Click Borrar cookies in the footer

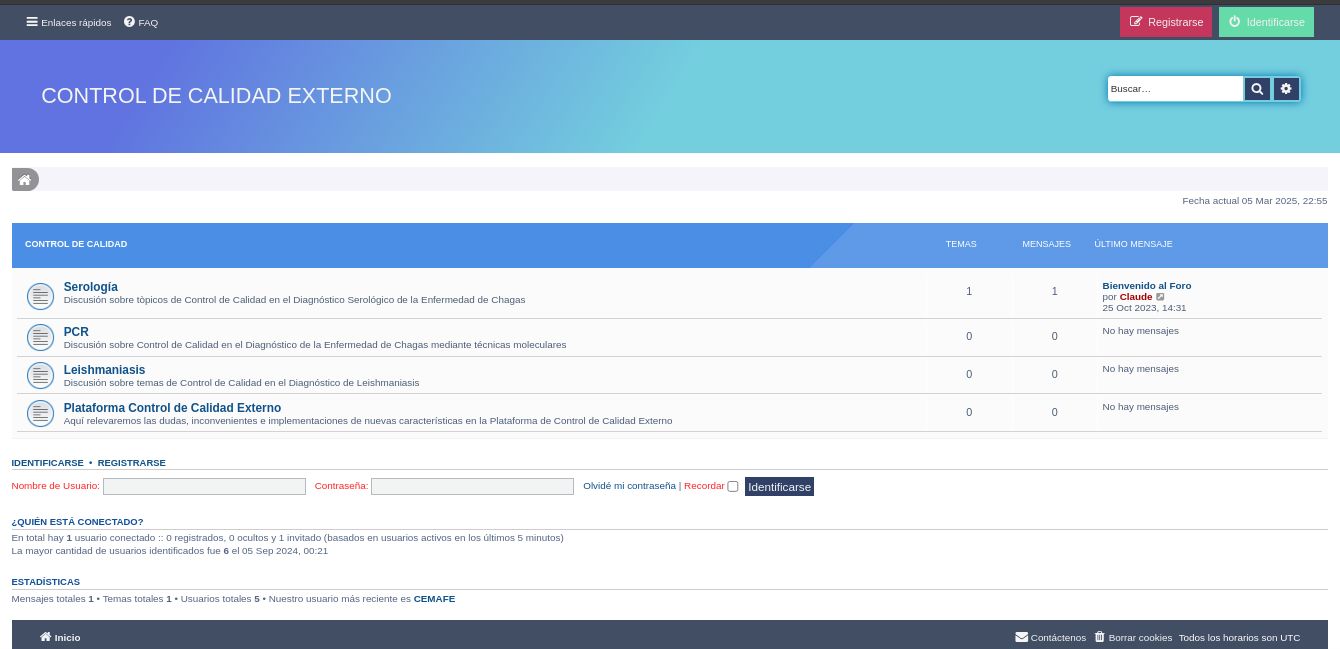tap(1132, 637)
